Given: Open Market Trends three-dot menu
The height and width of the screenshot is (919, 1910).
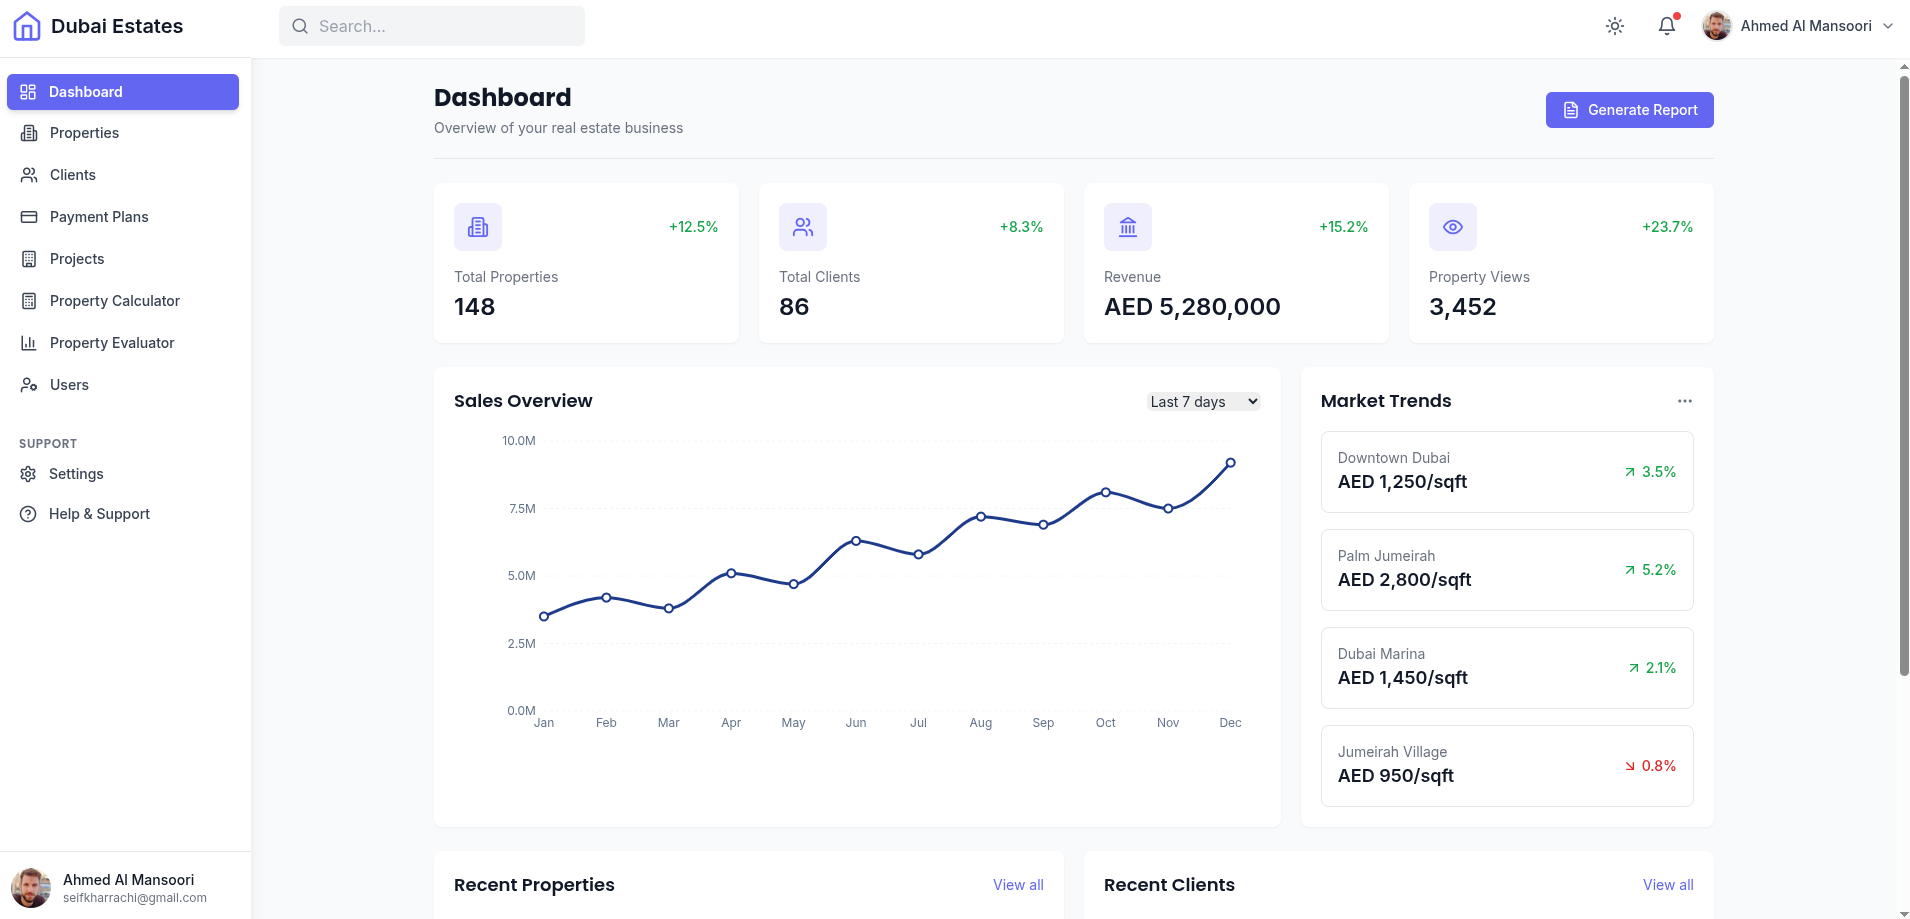Looking at the screenshot, I should click(1685, 401).
